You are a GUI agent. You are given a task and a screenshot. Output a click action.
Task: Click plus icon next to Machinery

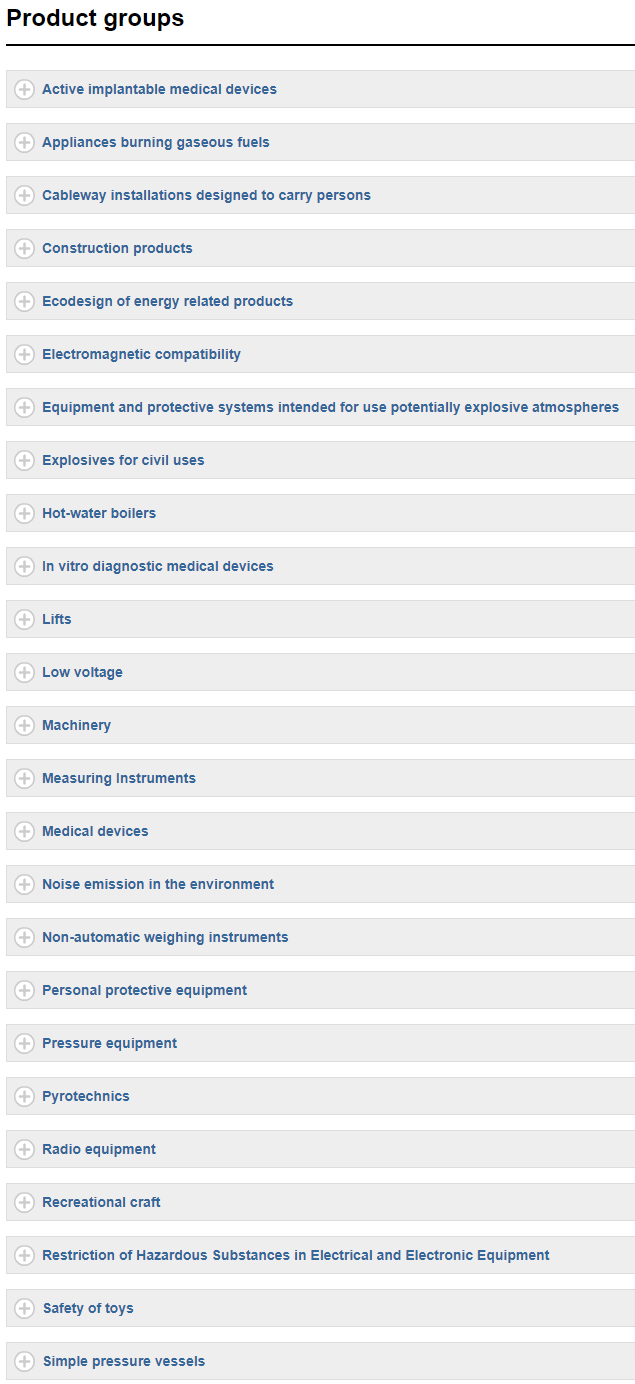(x=24, y=725)
